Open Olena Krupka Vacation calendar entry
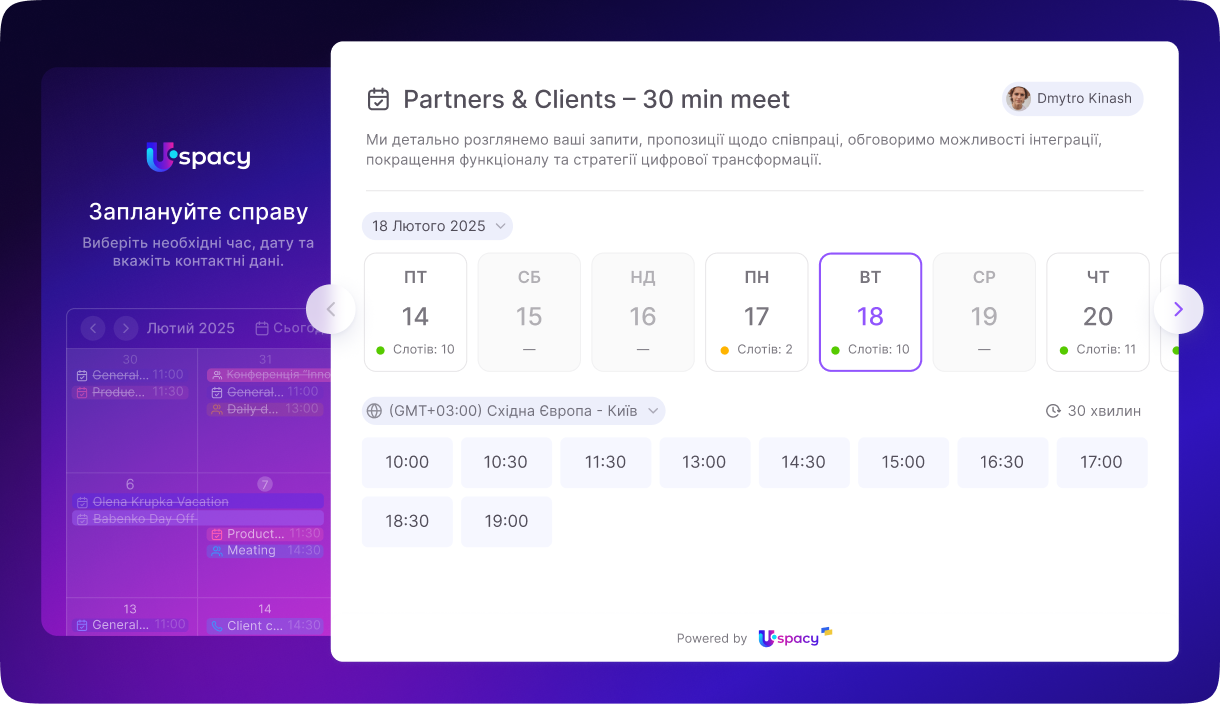Viewport: 1220px width, 704px height. click(160, 502)
